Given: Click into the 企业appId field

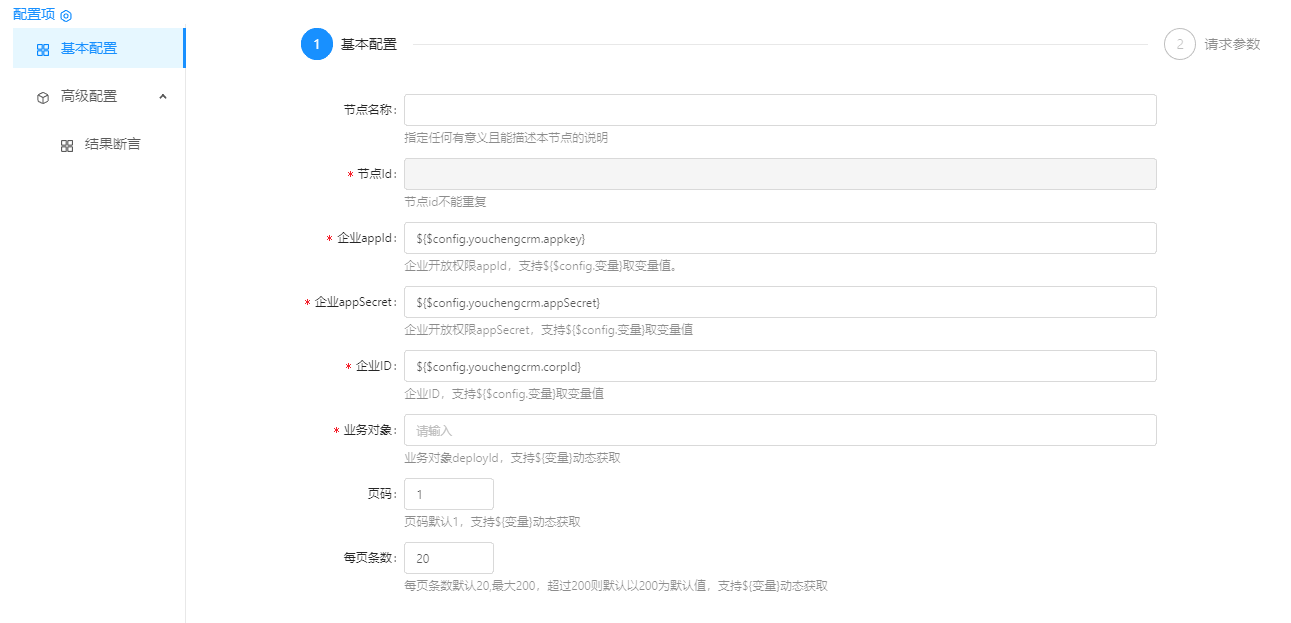Looking at the screenshot, I should pos(780,238).
